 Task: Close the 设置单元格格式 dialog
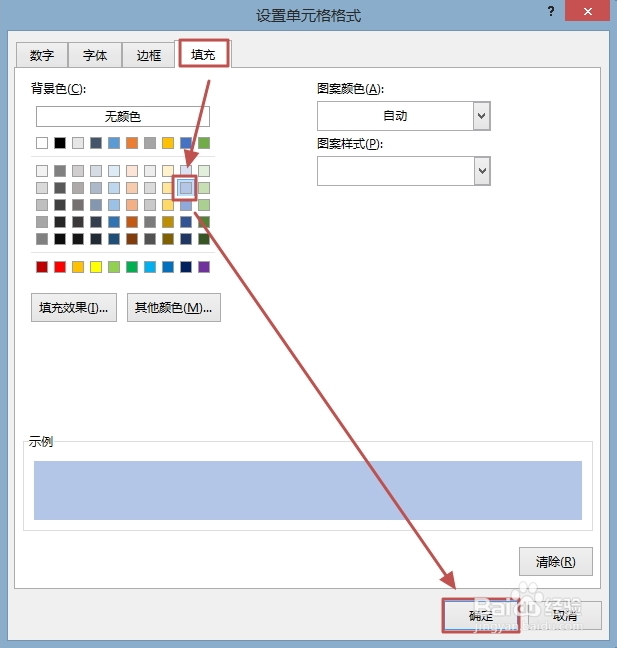click(587, 11)
